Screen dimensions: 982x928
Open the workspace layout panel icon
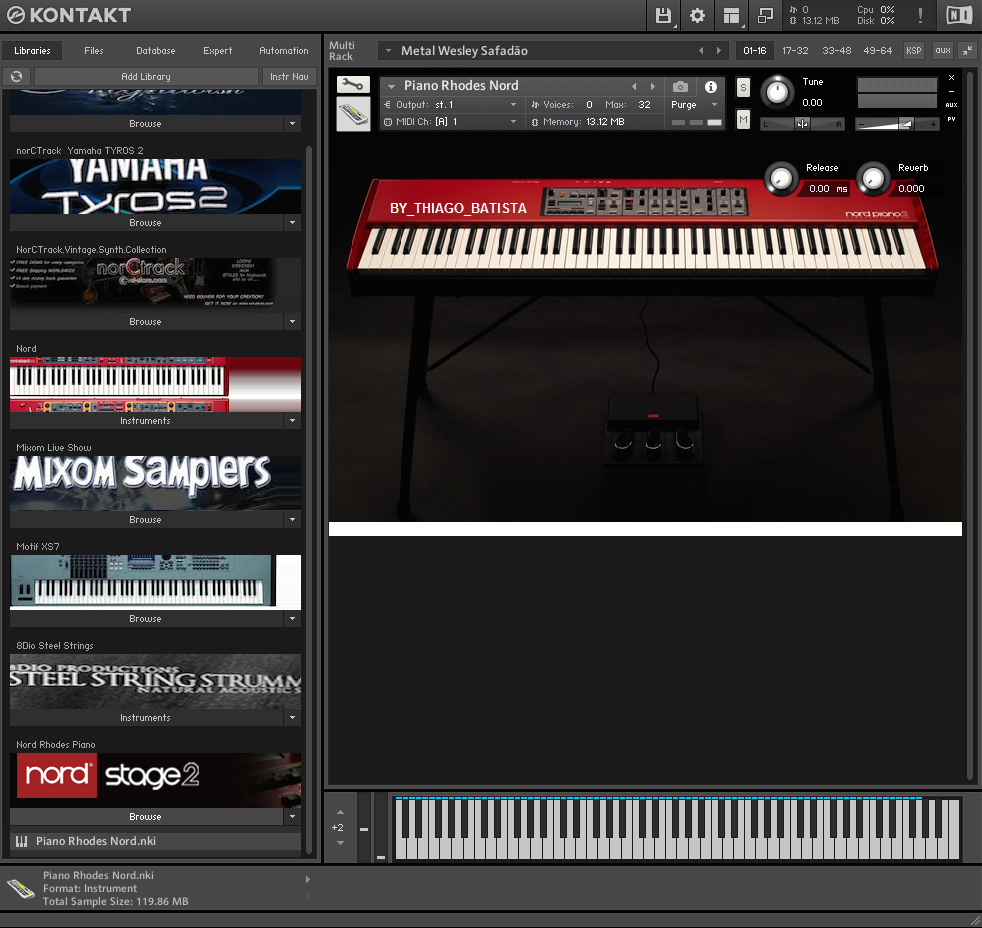(731, 15)
